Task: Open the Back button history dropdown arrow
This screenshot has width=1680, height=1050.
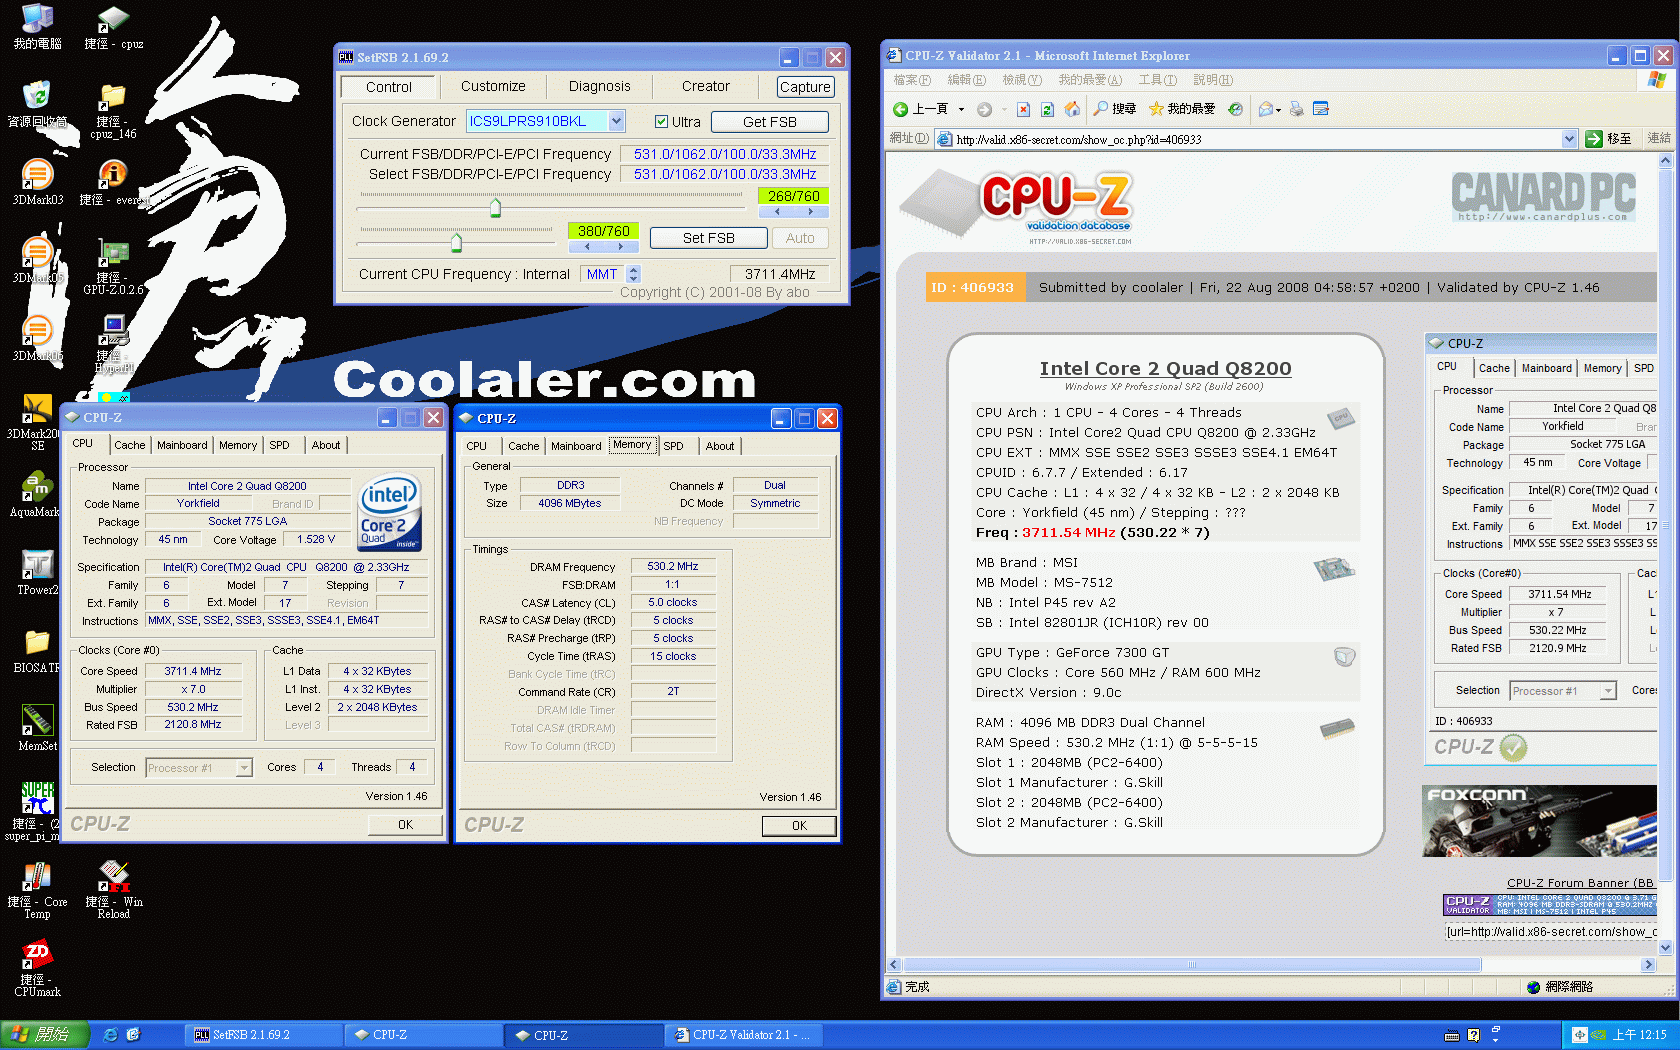Action: 961,109
